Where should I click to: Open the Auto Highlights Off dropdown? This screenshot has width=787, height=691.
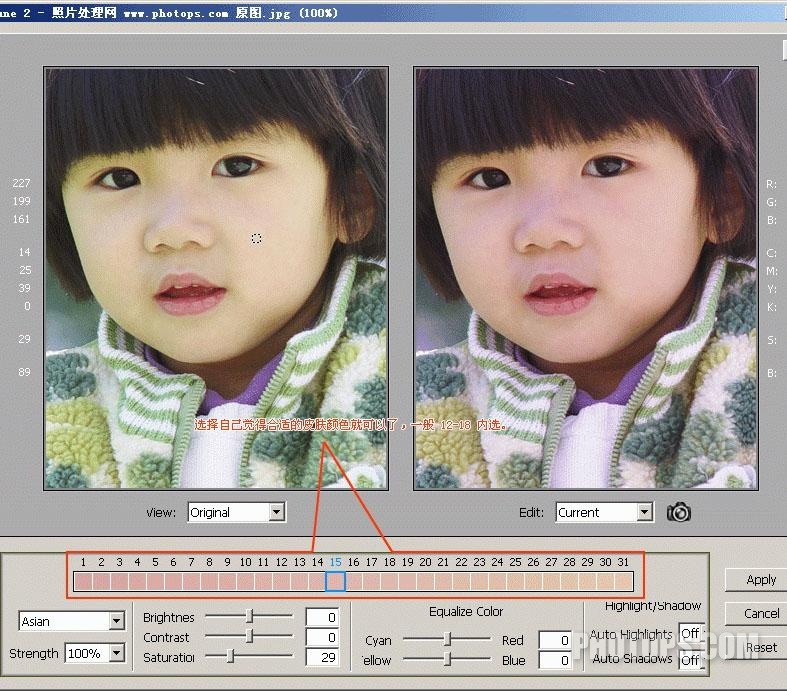[692, 634]
